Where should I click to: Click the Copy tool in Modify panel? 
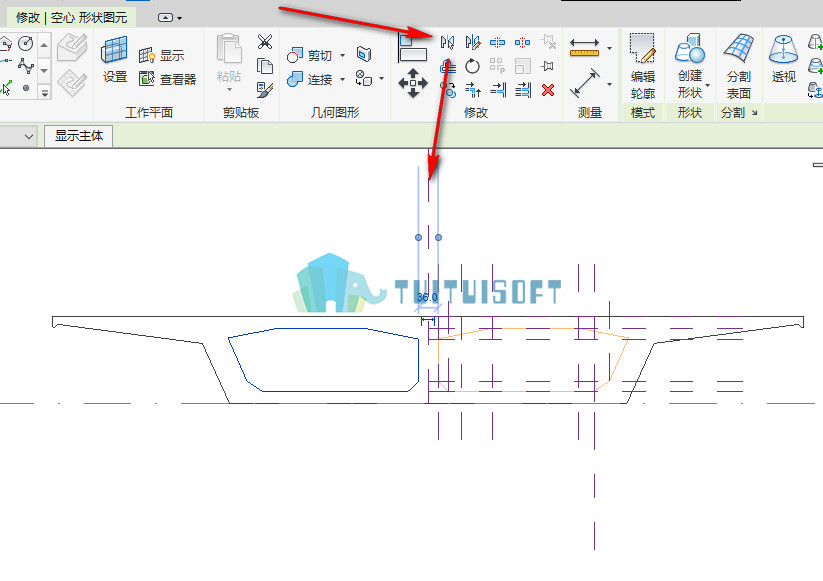(449, 90)
